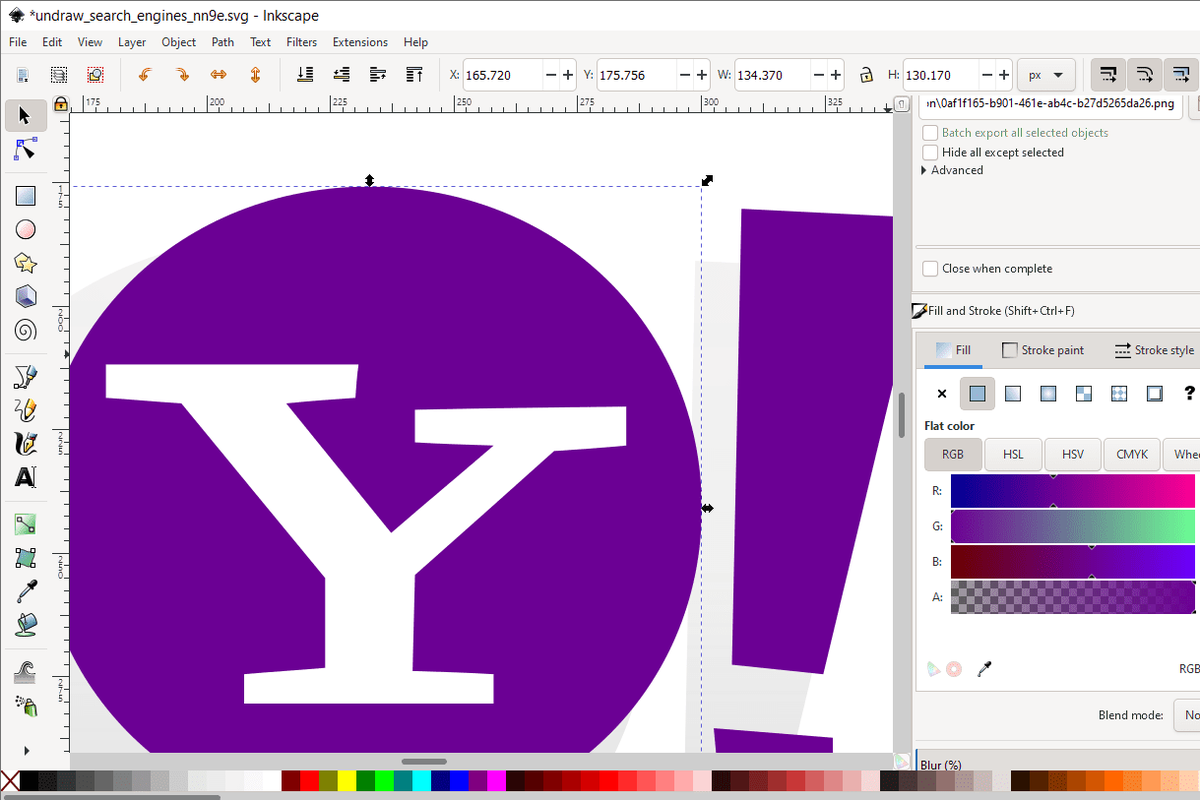Open the Path menu
Screen dimensions: 1200x800
(223, 42)
